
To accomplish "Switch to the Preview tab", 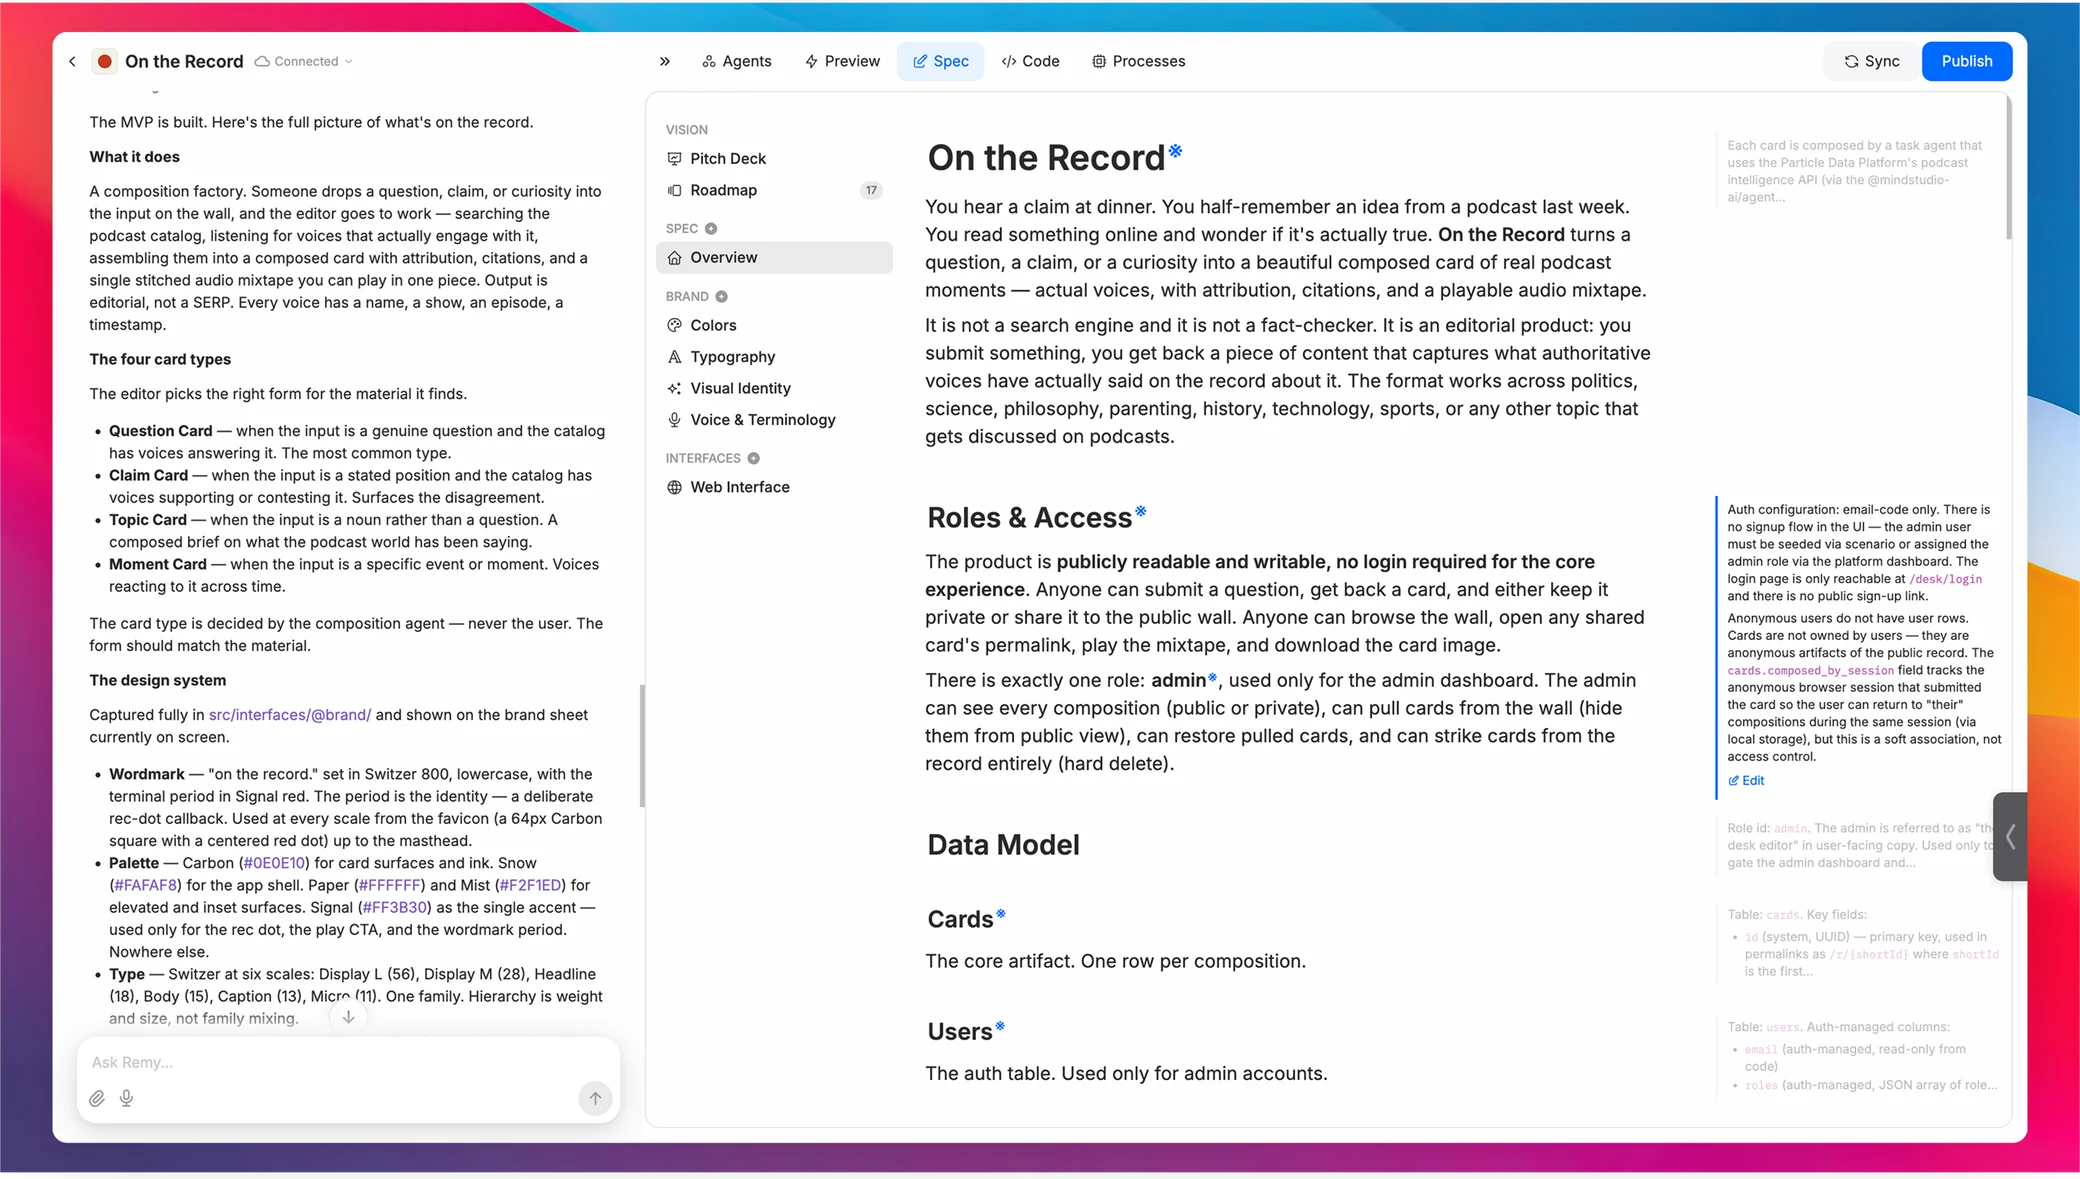I will coord(842,61).
